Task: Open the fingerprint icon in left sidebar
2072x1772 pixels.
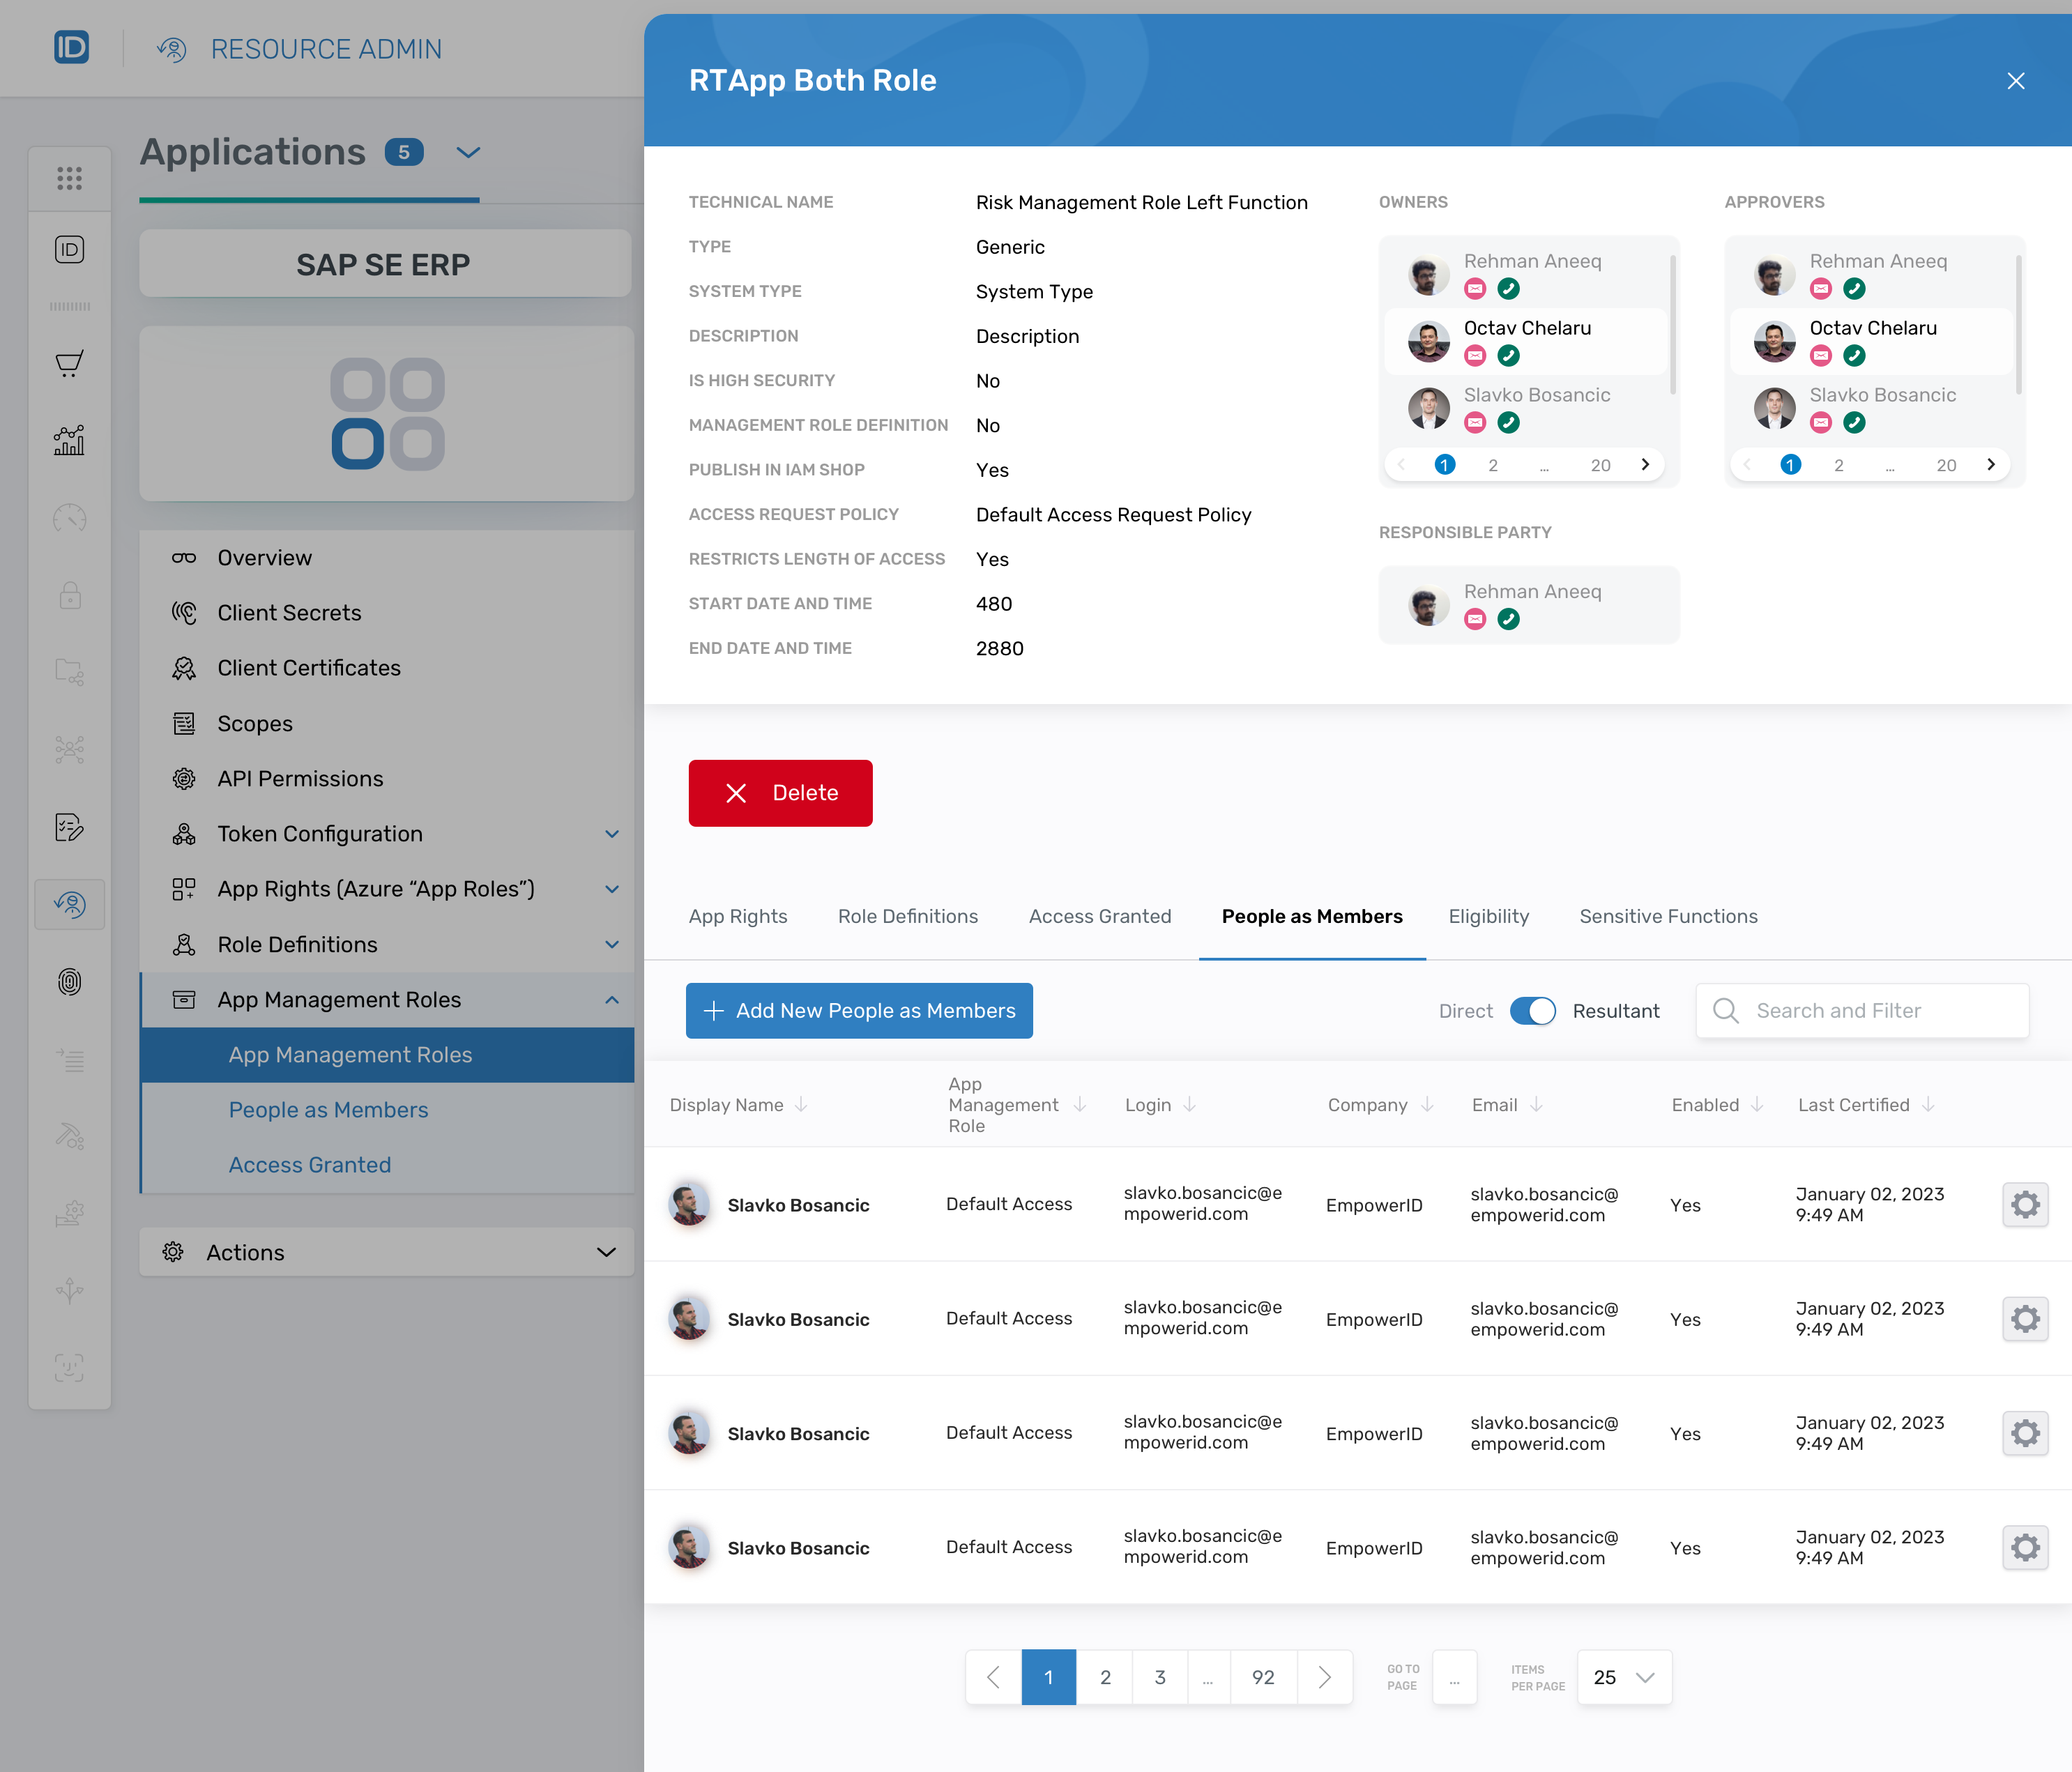Action: point(69,982)
